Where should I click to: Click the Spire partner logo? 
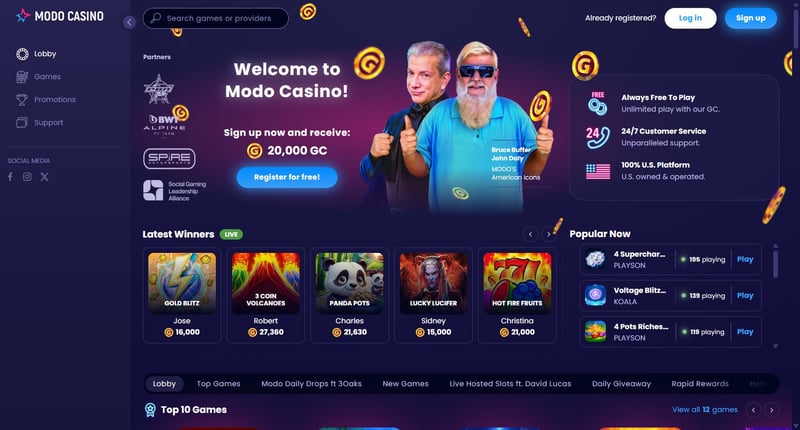[169, 159]
